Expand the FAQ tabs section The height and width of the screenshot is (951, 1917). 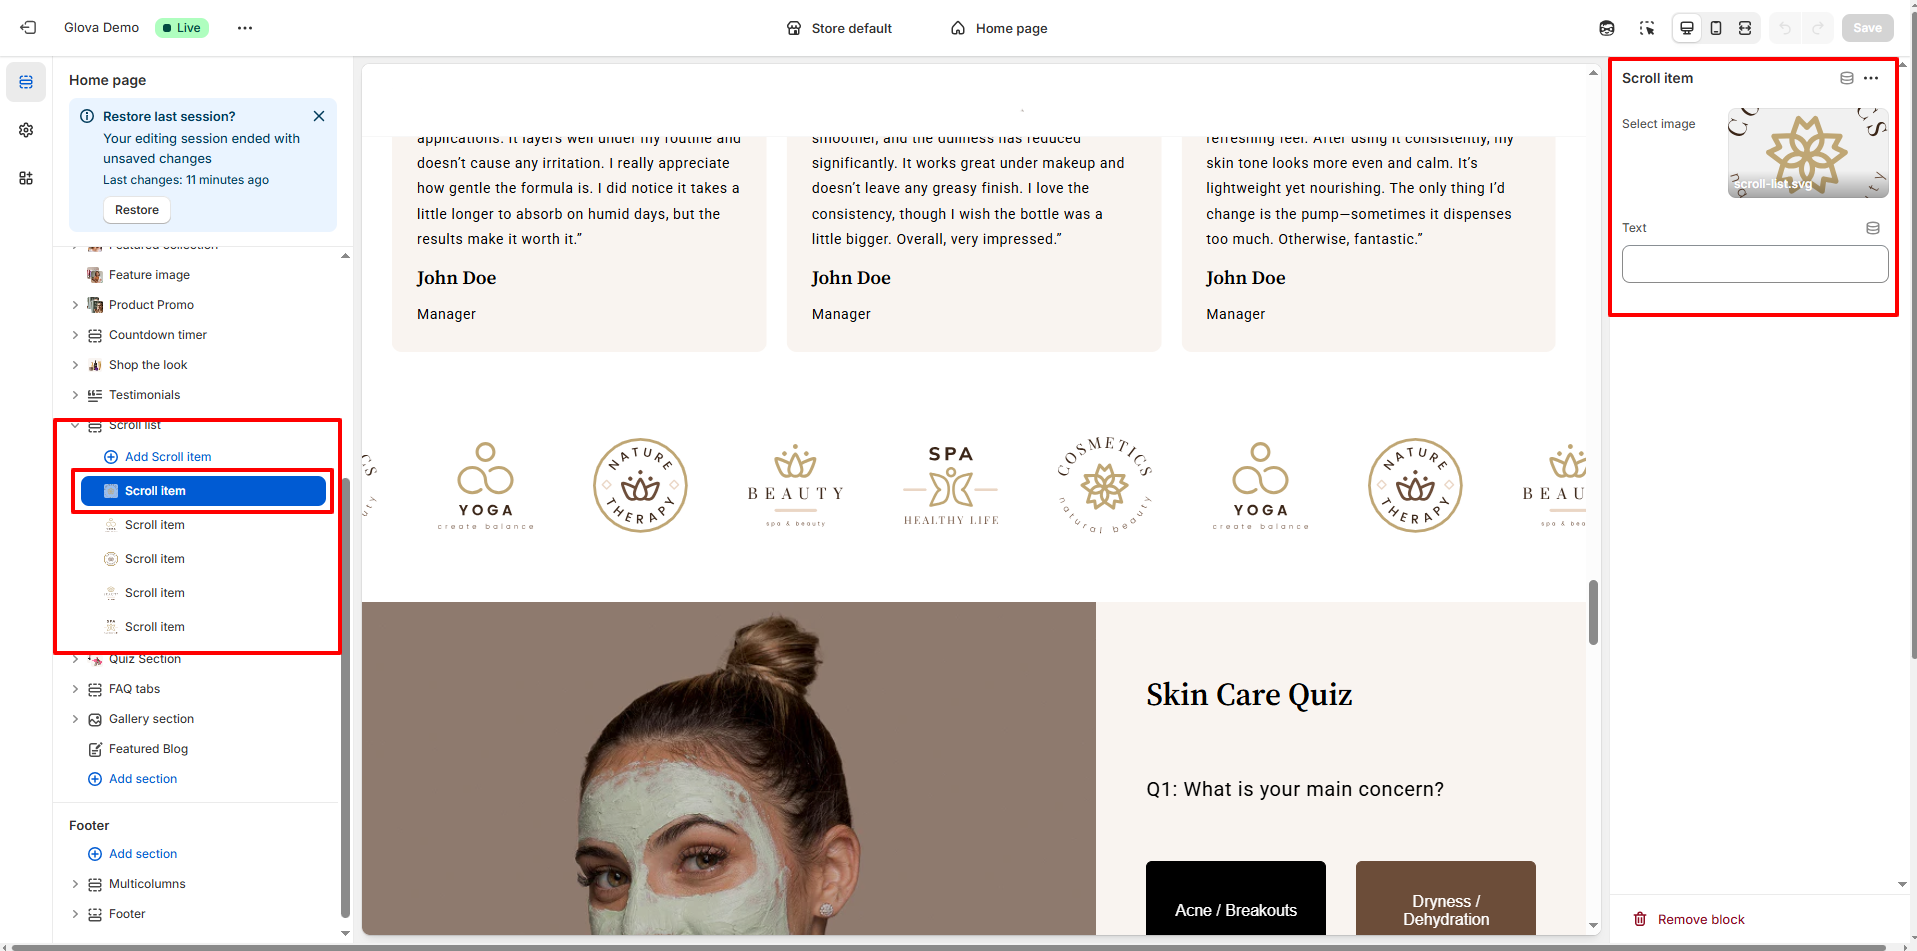(x=75, y=689)
